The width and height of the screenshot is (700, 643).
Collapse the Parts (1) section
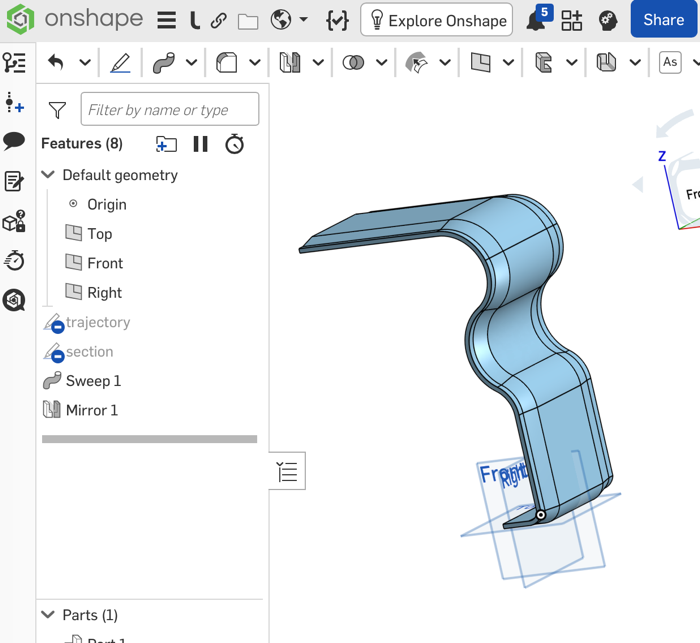coord(48,615)
